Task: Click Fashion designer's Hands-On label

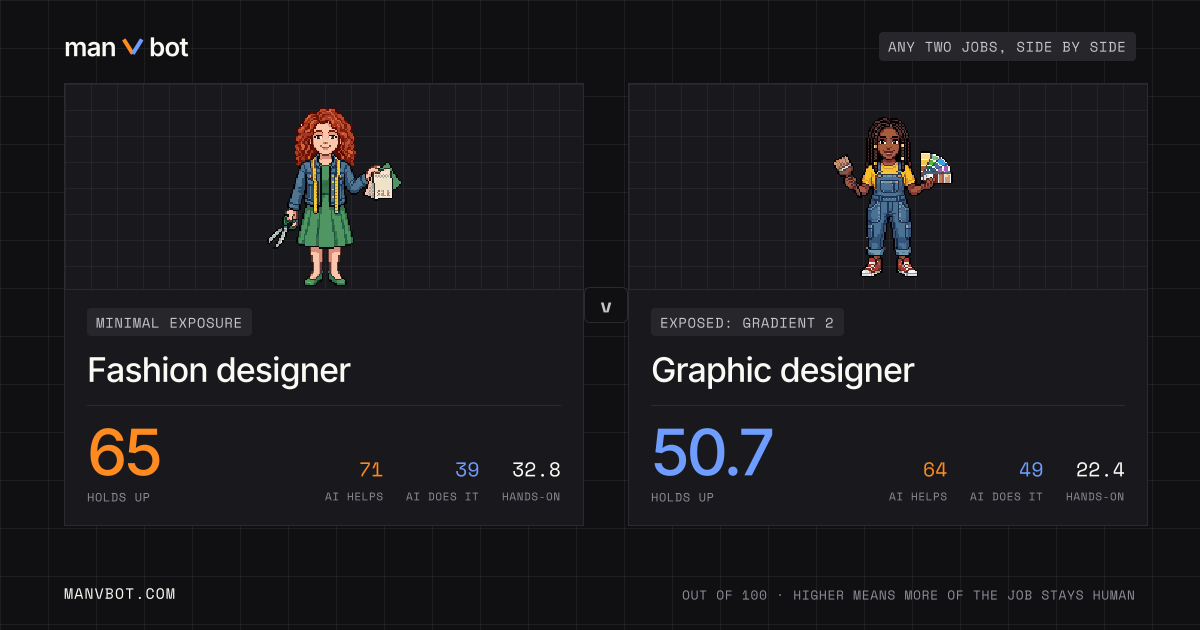Action: point(531,497)
